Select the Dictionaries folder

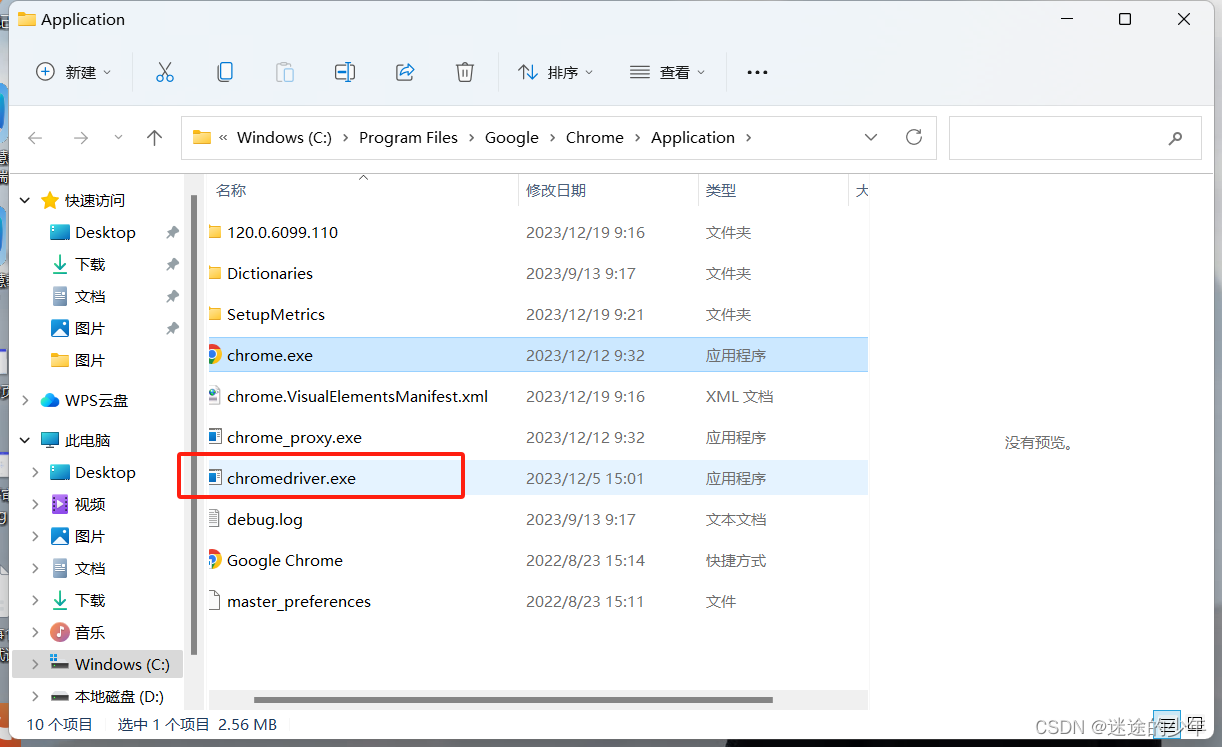coord(537,273)
